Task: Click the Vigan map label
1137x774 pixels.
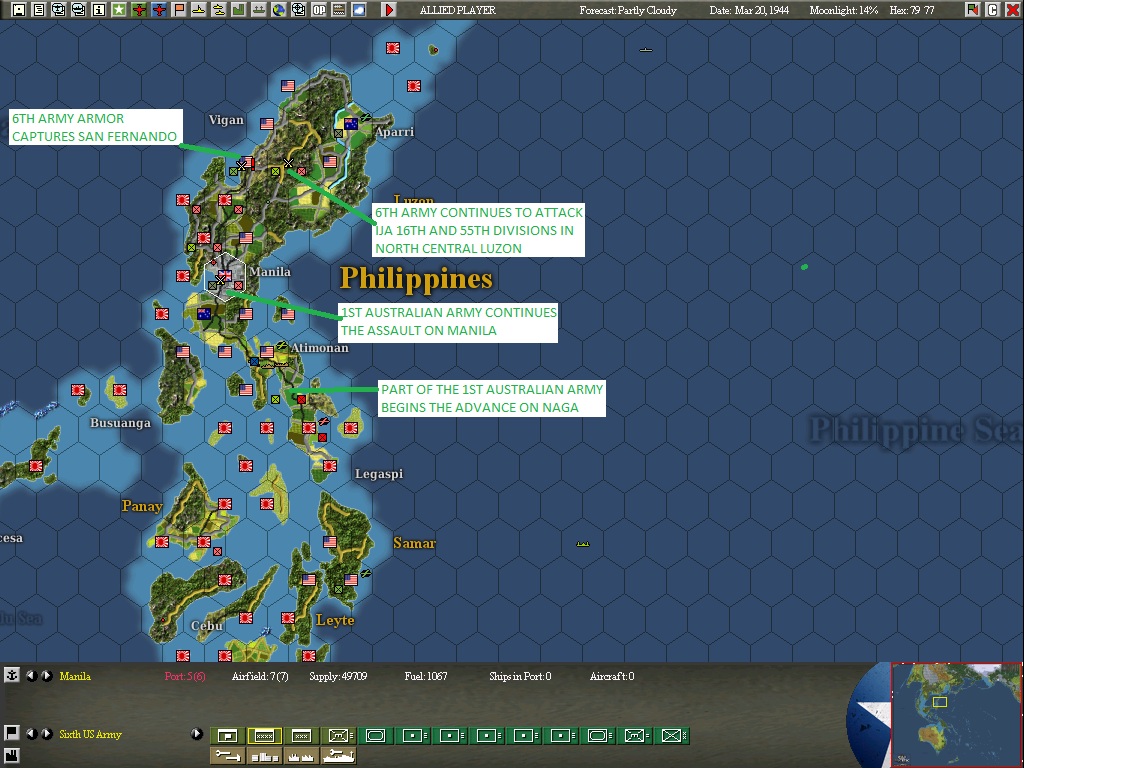Action: pos(226,120)
